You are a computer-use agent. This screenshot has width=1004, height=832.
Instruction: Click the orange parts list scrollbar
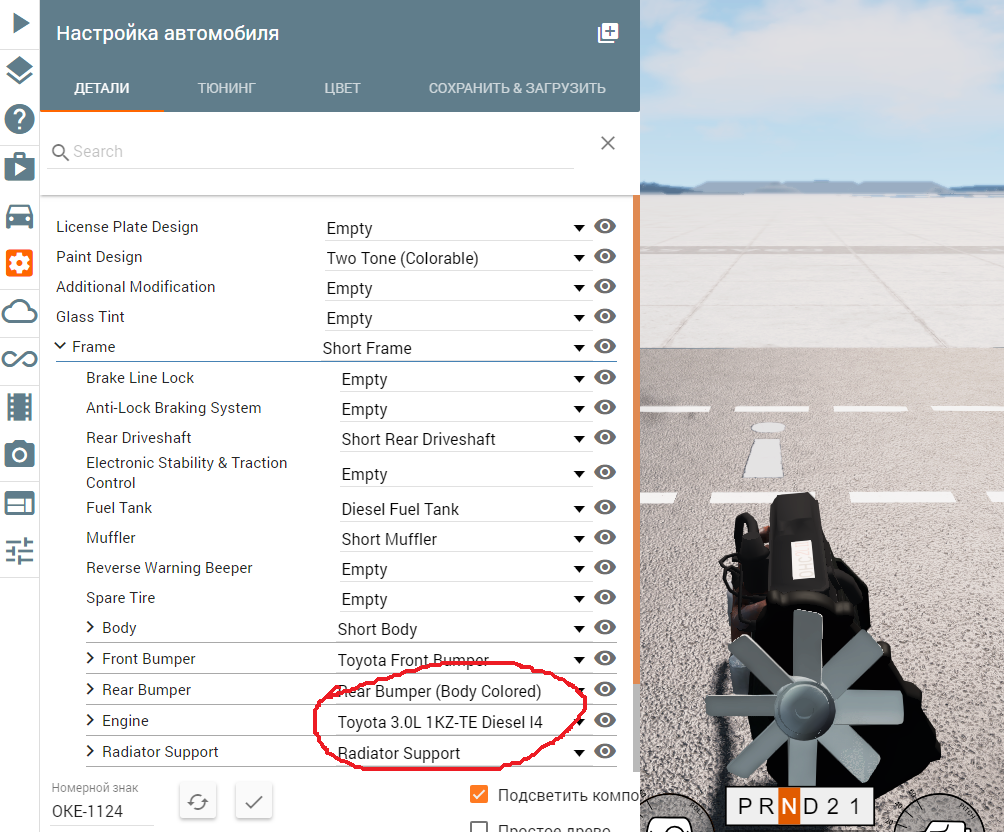click(x=636, y=439)
